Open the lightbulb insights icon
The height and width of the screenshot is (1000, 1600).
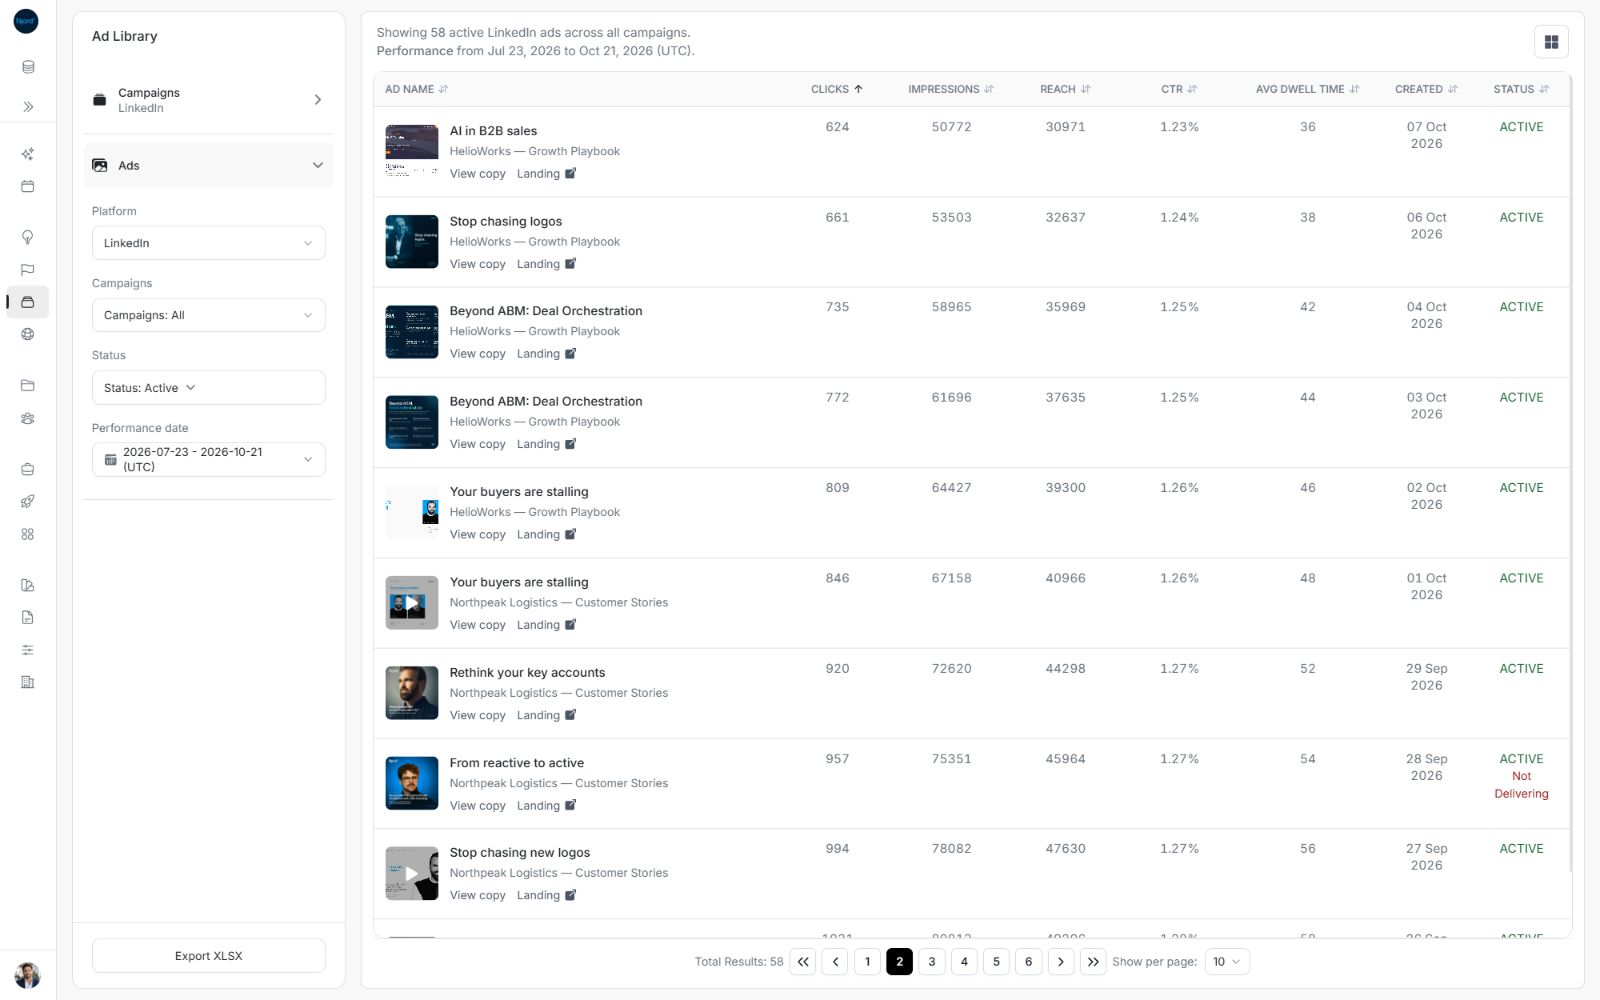[x=28, y=237]
